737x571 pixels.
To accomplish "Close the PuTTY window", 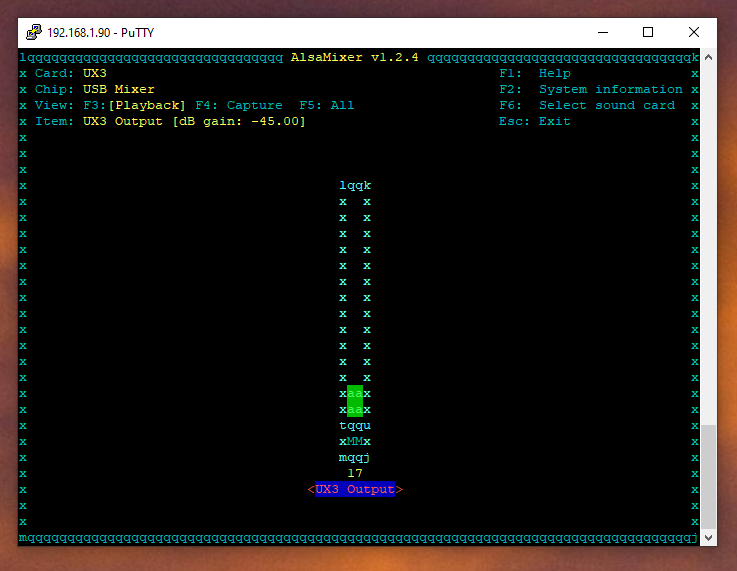I will [x=693, y=32].
